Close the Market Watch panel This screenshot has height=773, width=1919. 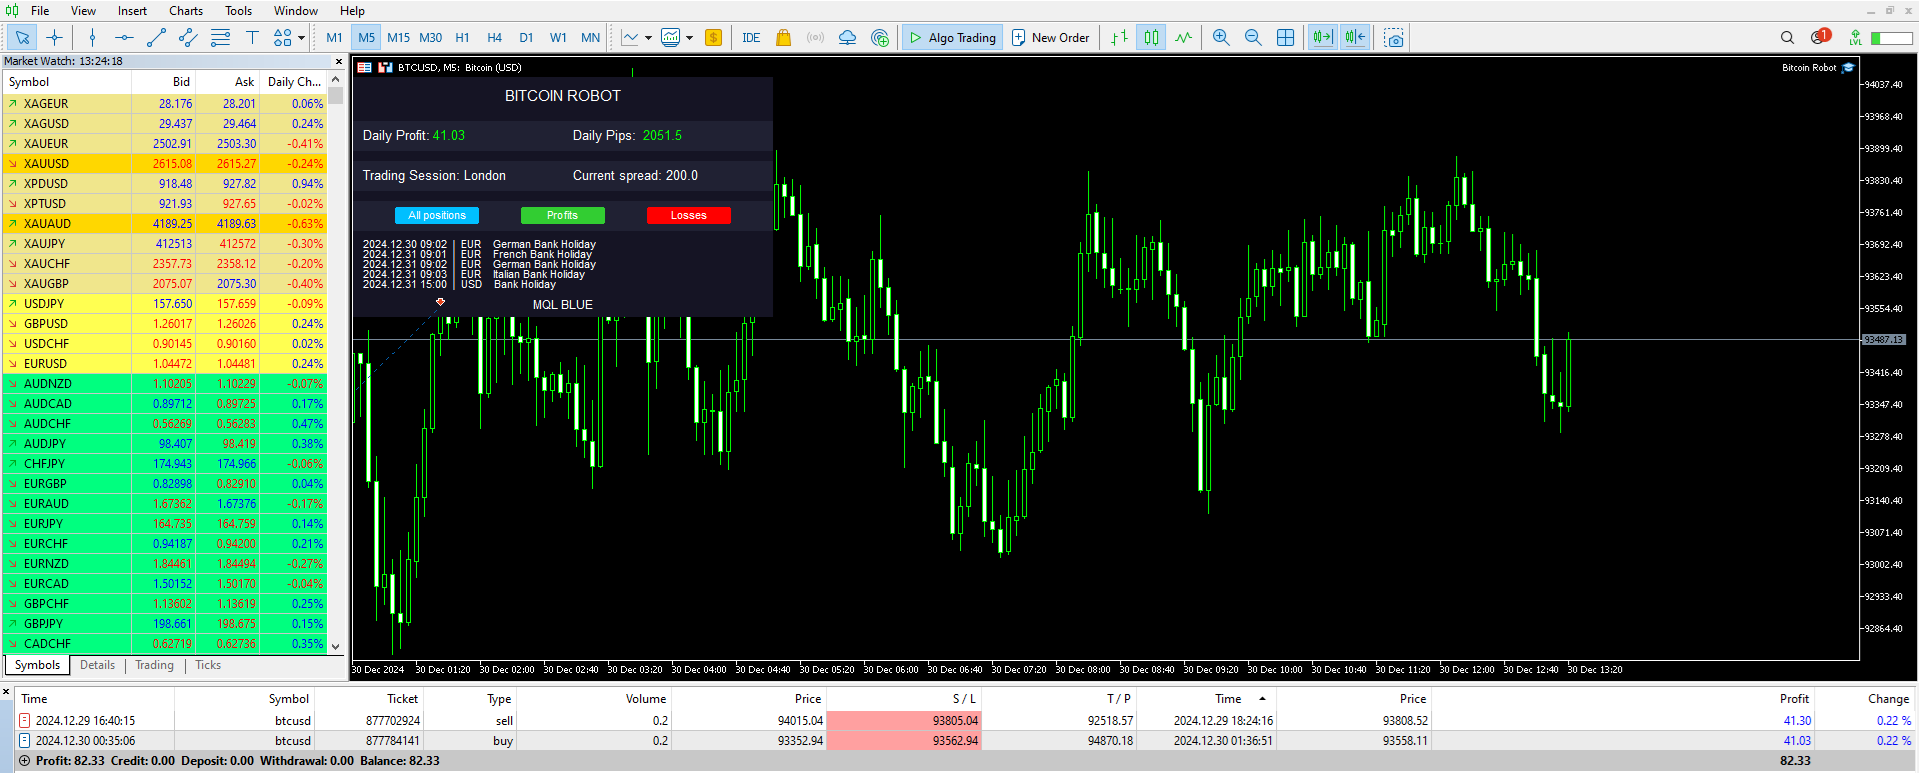coord(338,62)
